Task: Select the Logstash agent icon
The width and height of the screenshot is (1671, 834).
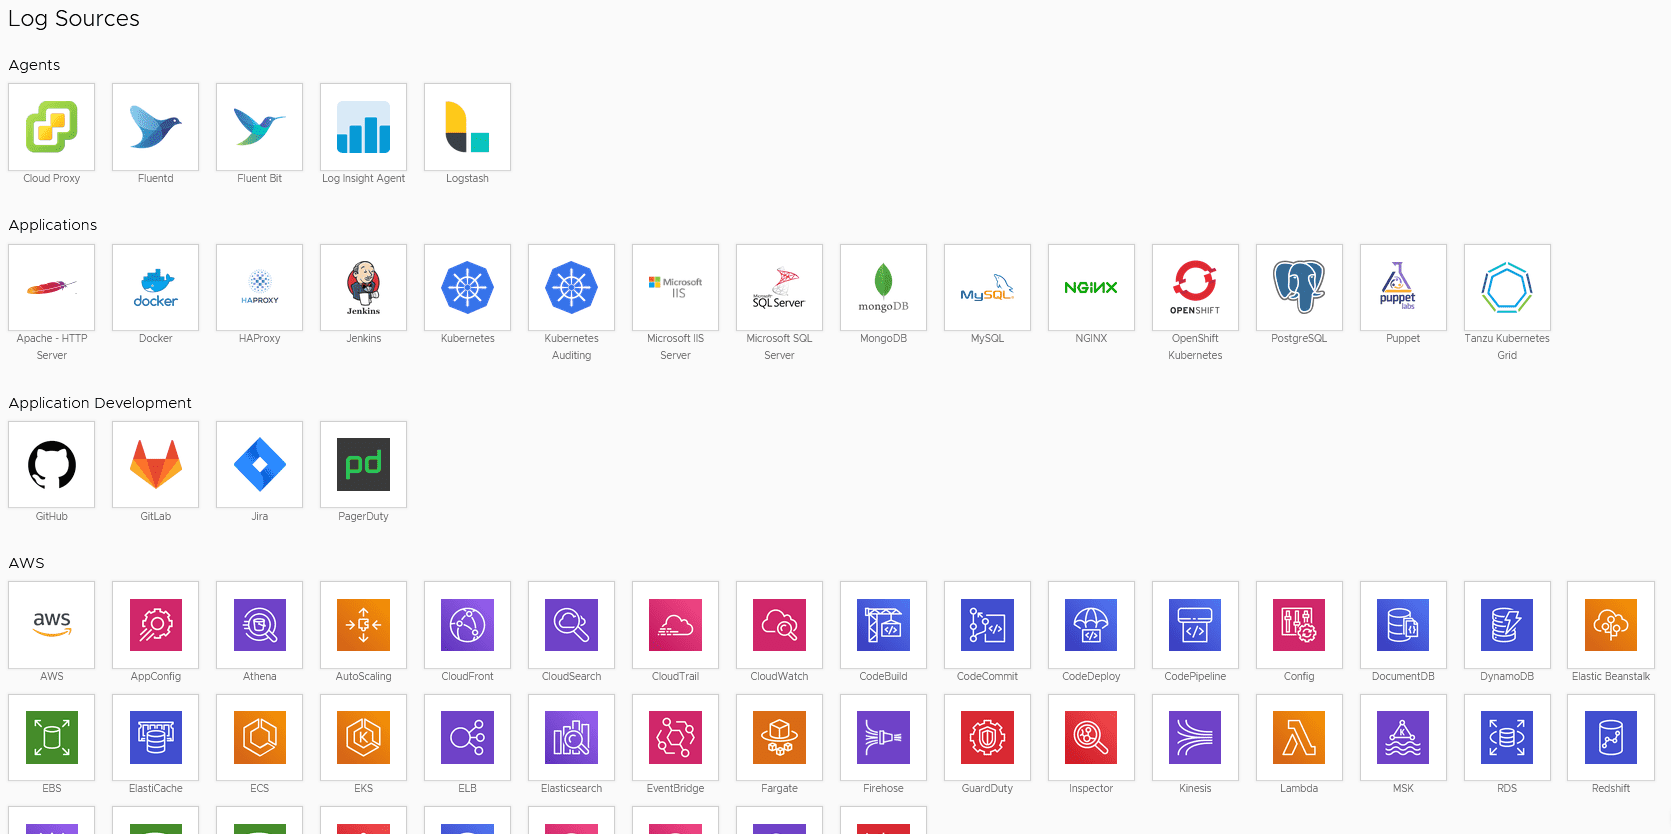Action: (468, 127)
